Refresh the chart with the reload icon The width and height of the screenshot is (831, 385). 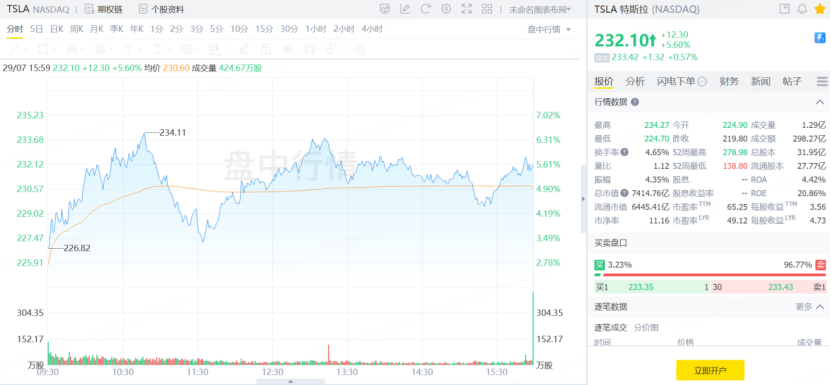pyautogui.click(x=426, y=8)
